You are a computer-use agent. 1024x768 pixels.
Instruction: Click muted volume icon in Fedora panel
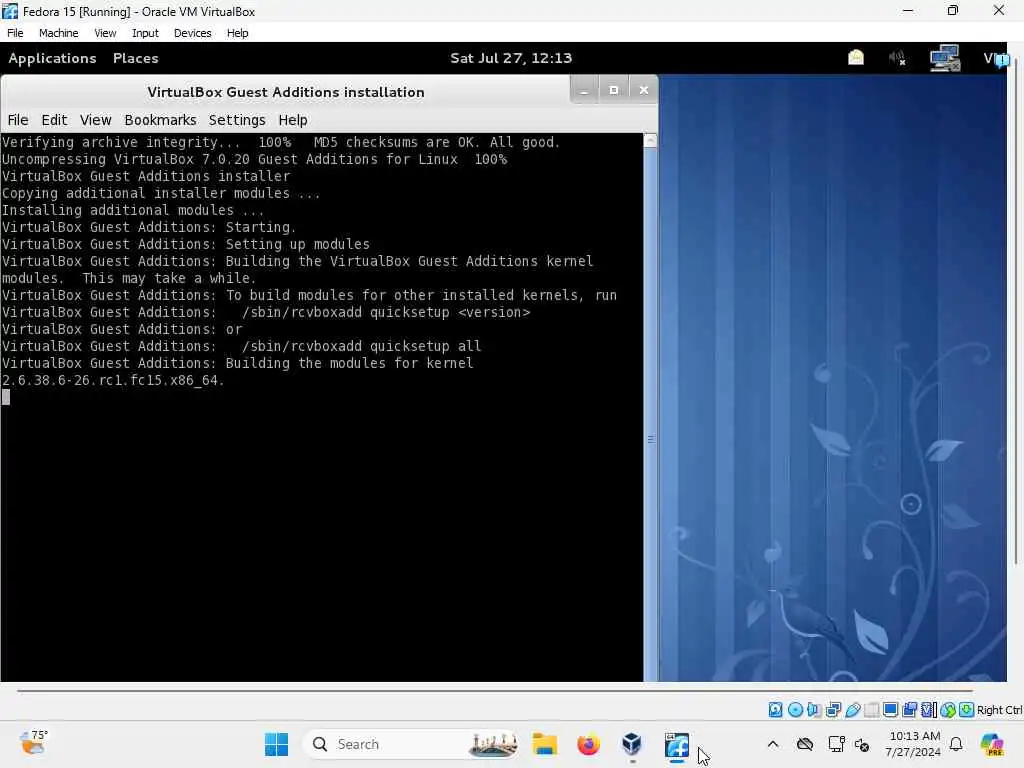pos(897,58)
